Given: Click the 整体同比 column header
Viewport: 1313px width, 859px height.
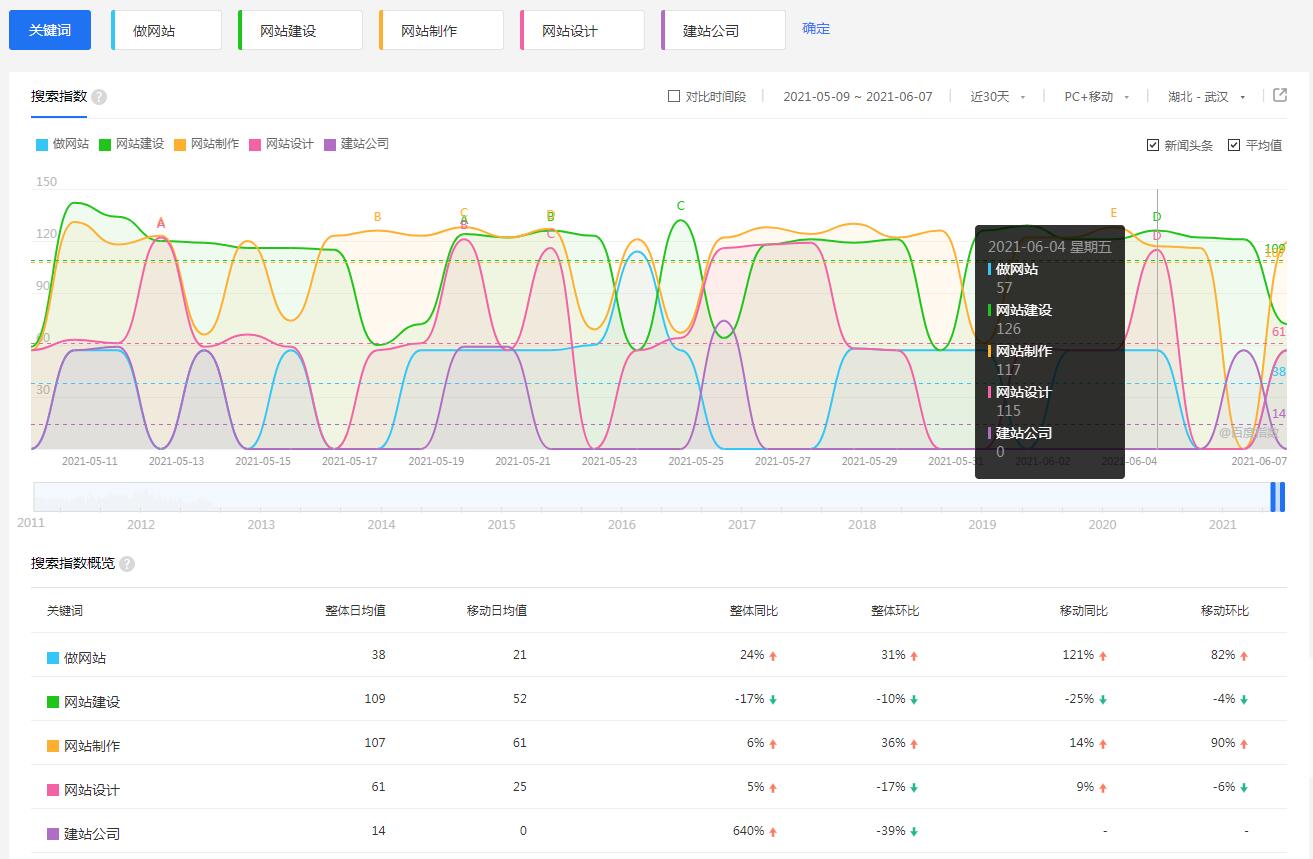Looking at the screenshot, I should [754, 610].
